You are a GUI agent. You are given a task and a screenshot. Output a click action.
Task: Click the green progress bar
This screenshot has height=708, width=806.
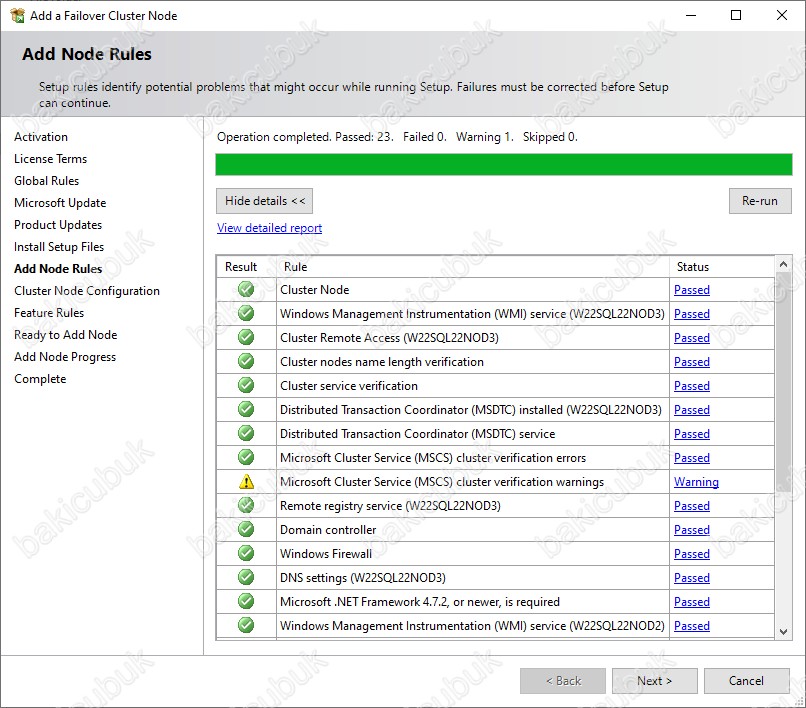coord(504,165)
